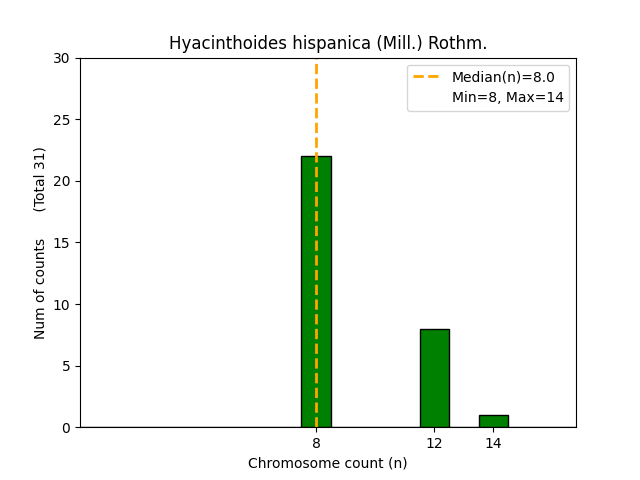Click the y-axis tick label 10
This screenshot has width=640, height=480.
coord(63,305)
